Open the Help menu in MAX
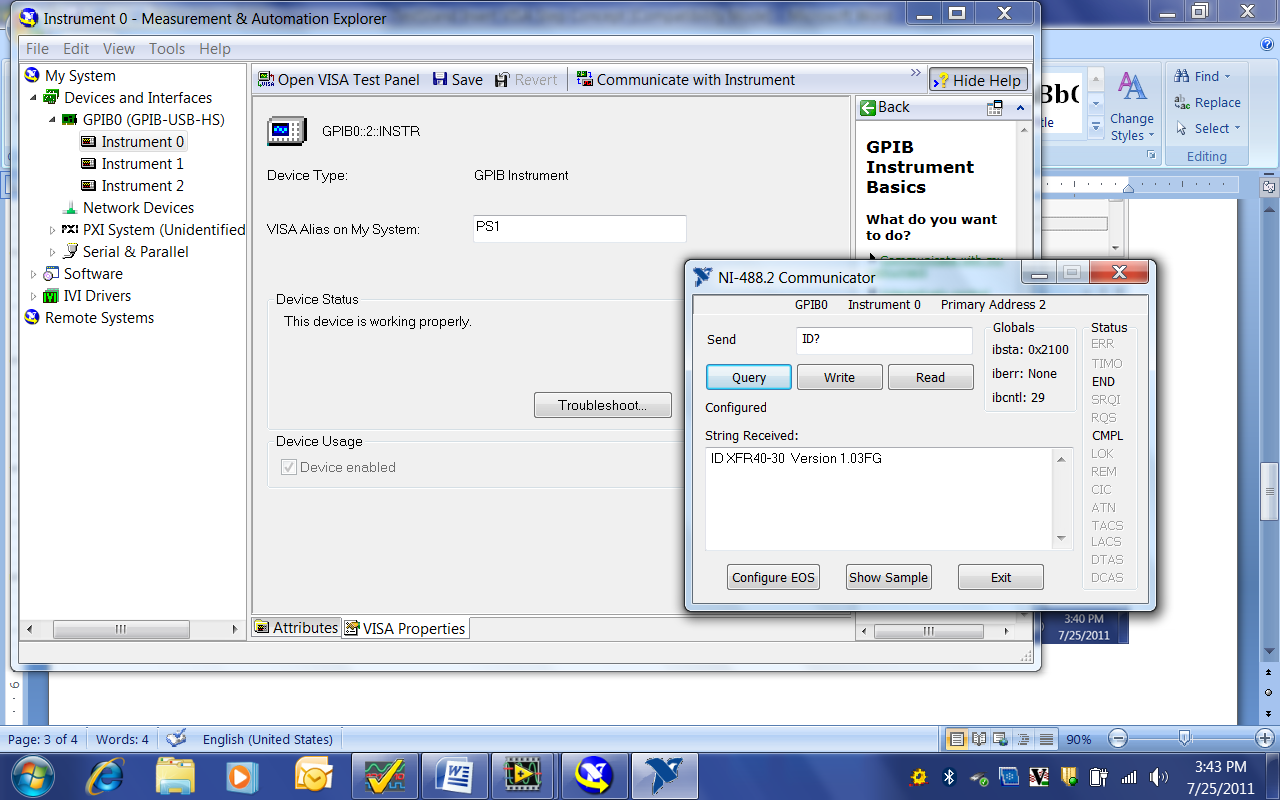This screenshot has width=1280, height=800. tap(215, 49)
